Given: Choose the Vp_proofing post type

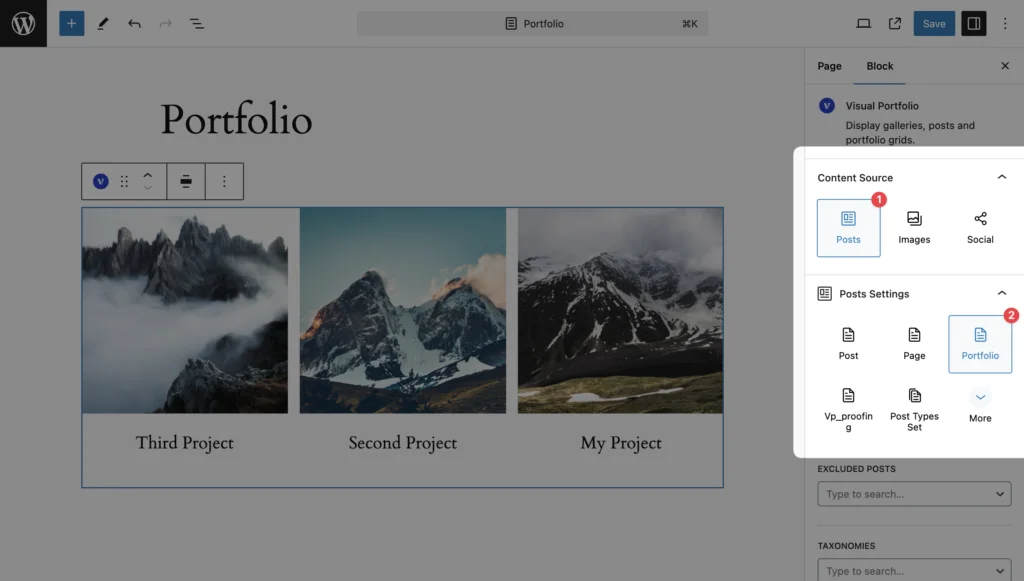Looking at the screenshot, I should [848, 409].
